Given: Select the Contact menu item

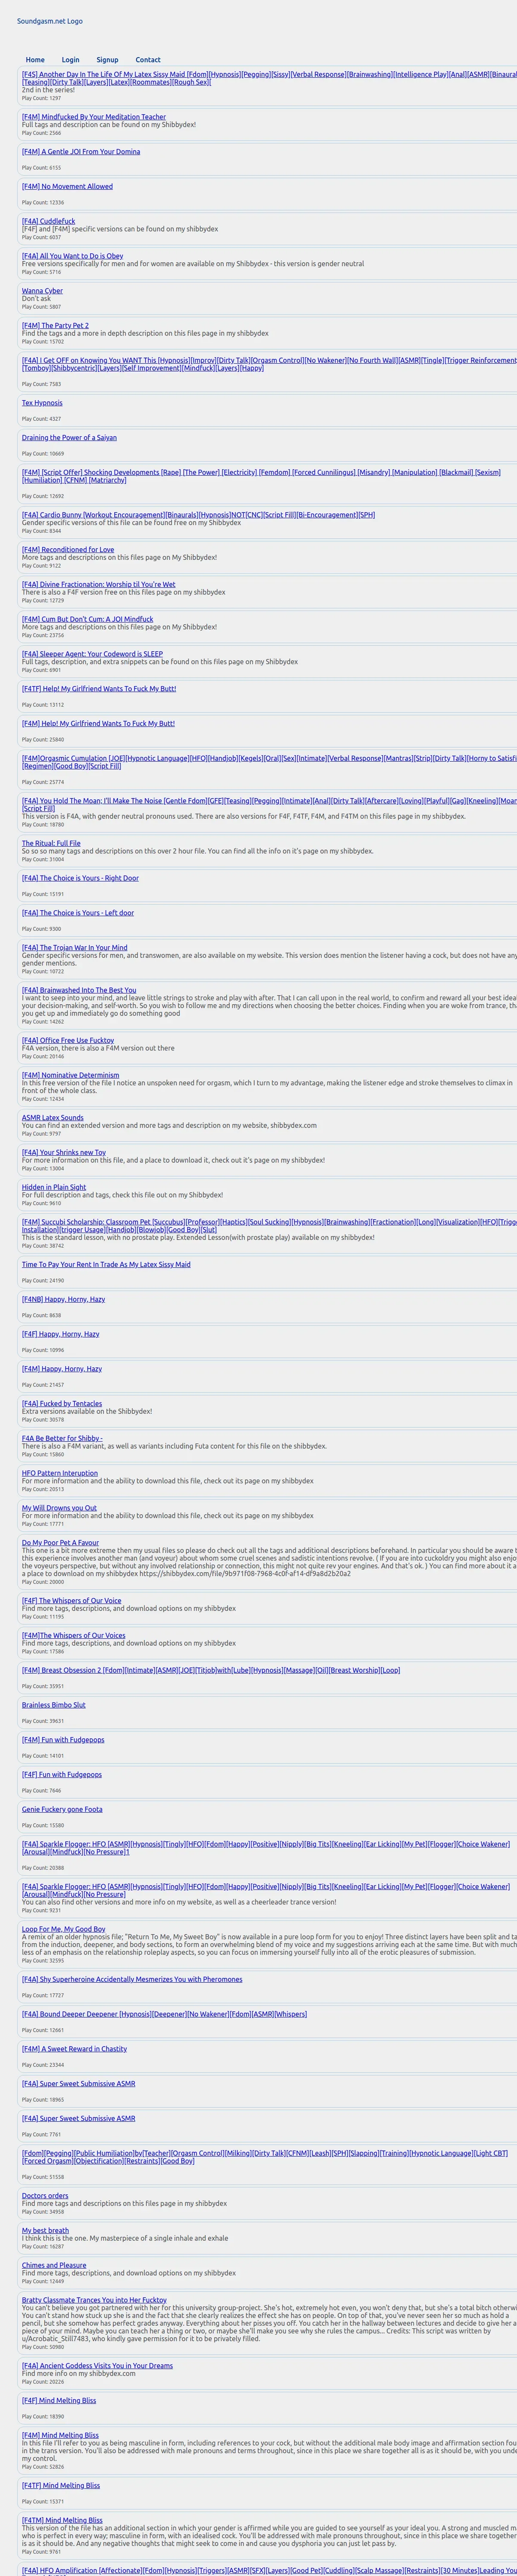Looking at the screenshot, I should [x=148, y=60].
